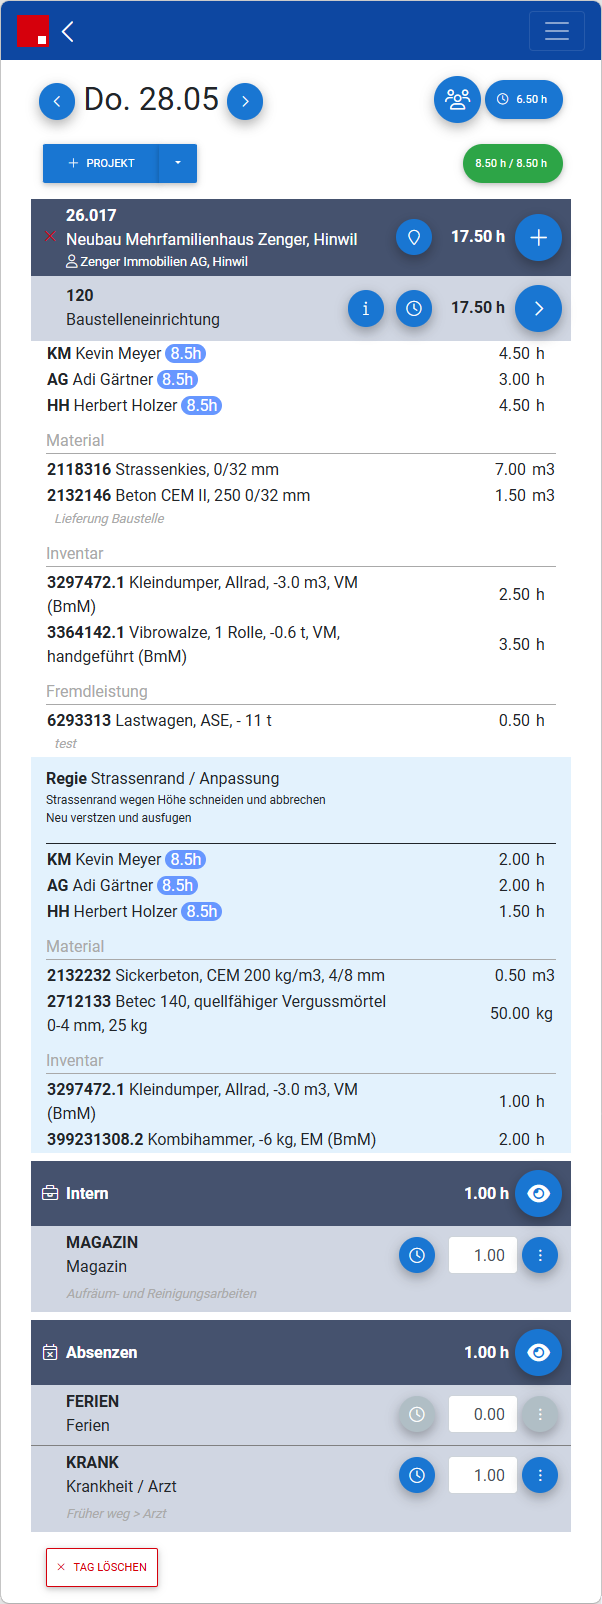Open the PROJEKT button dropdown arrow
This screenshot has height=1604, width=602.
[178, 163]
